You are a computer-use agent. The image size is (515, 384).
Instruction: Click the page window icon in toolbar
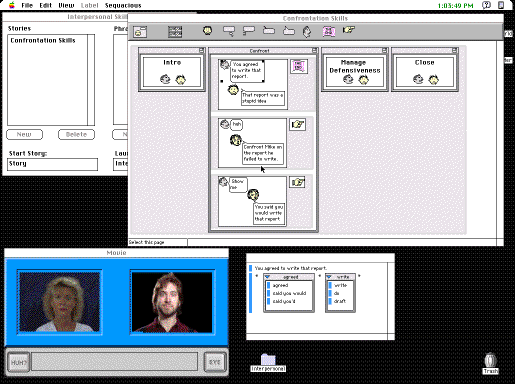pos(140,32)
